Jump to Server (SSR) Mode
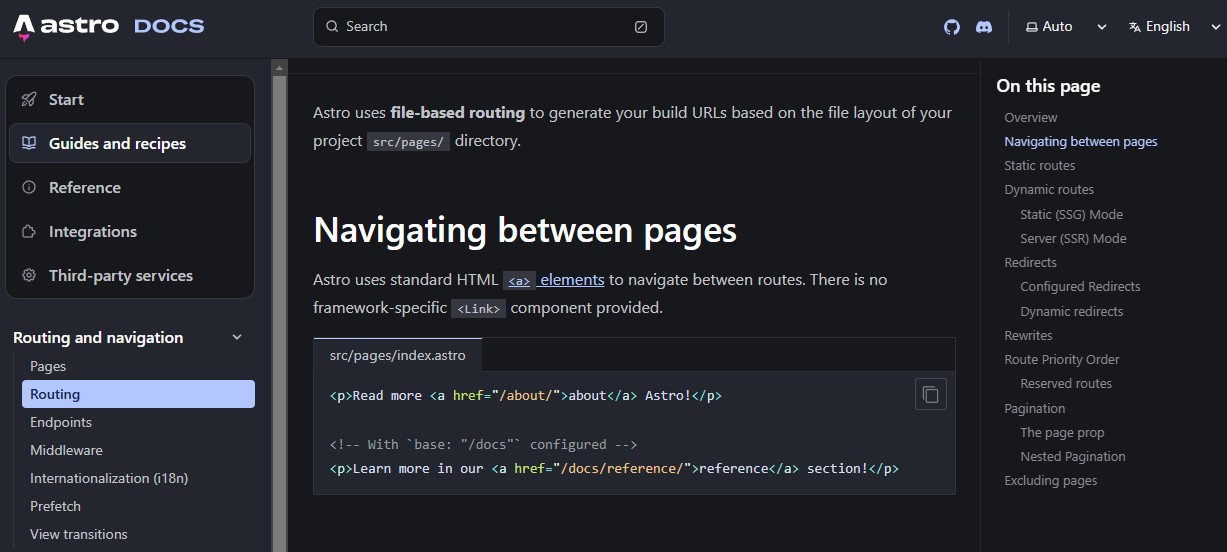This screenshot has height=552, width=1227. [x=1073, y=238]
